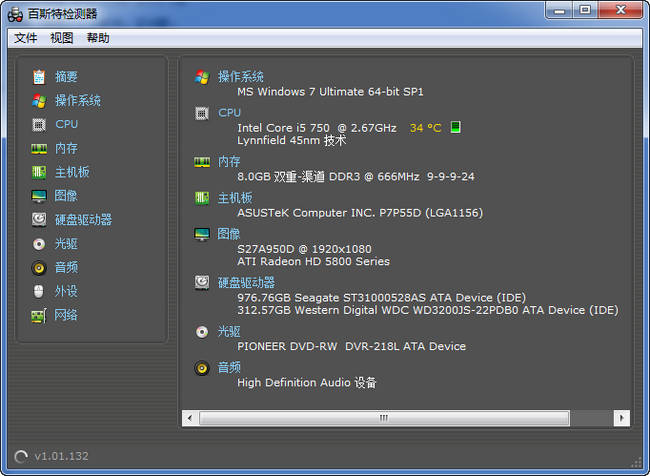Click the 硬盘驱动器 hard drive icon in sidebar
This screenshot has height=476, width=650.
[39, 220]
